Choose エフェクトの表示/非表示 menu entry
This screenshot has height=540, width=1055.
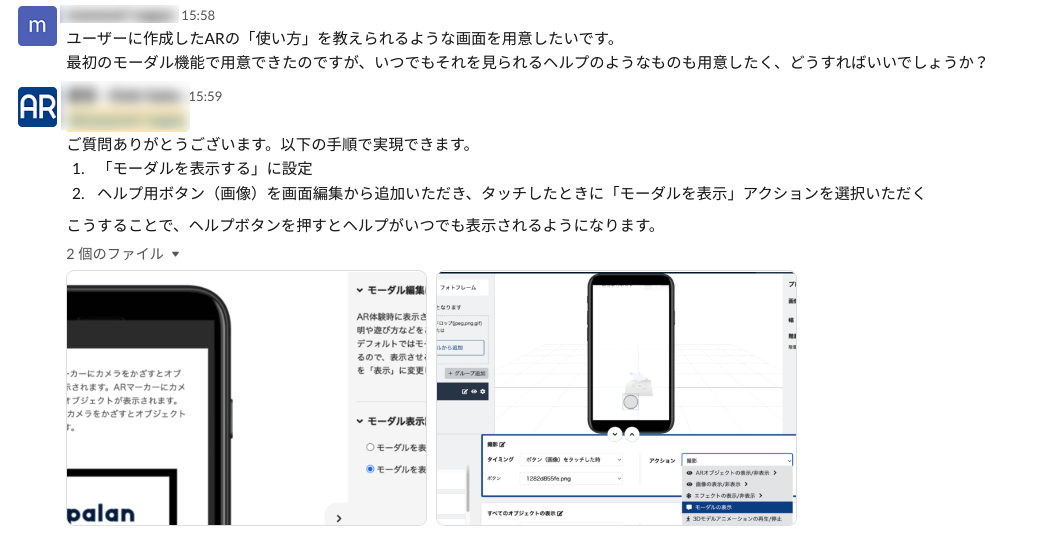pos(737,496)
